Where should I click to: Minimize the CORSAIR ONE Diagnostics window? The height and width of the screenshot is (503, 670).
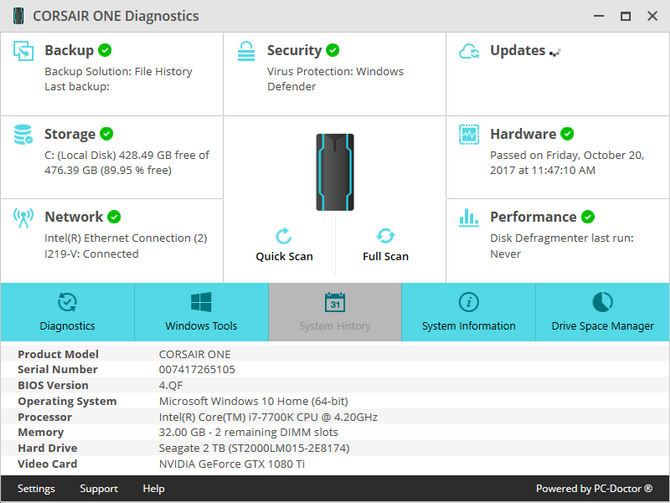[x=599, y=16]
